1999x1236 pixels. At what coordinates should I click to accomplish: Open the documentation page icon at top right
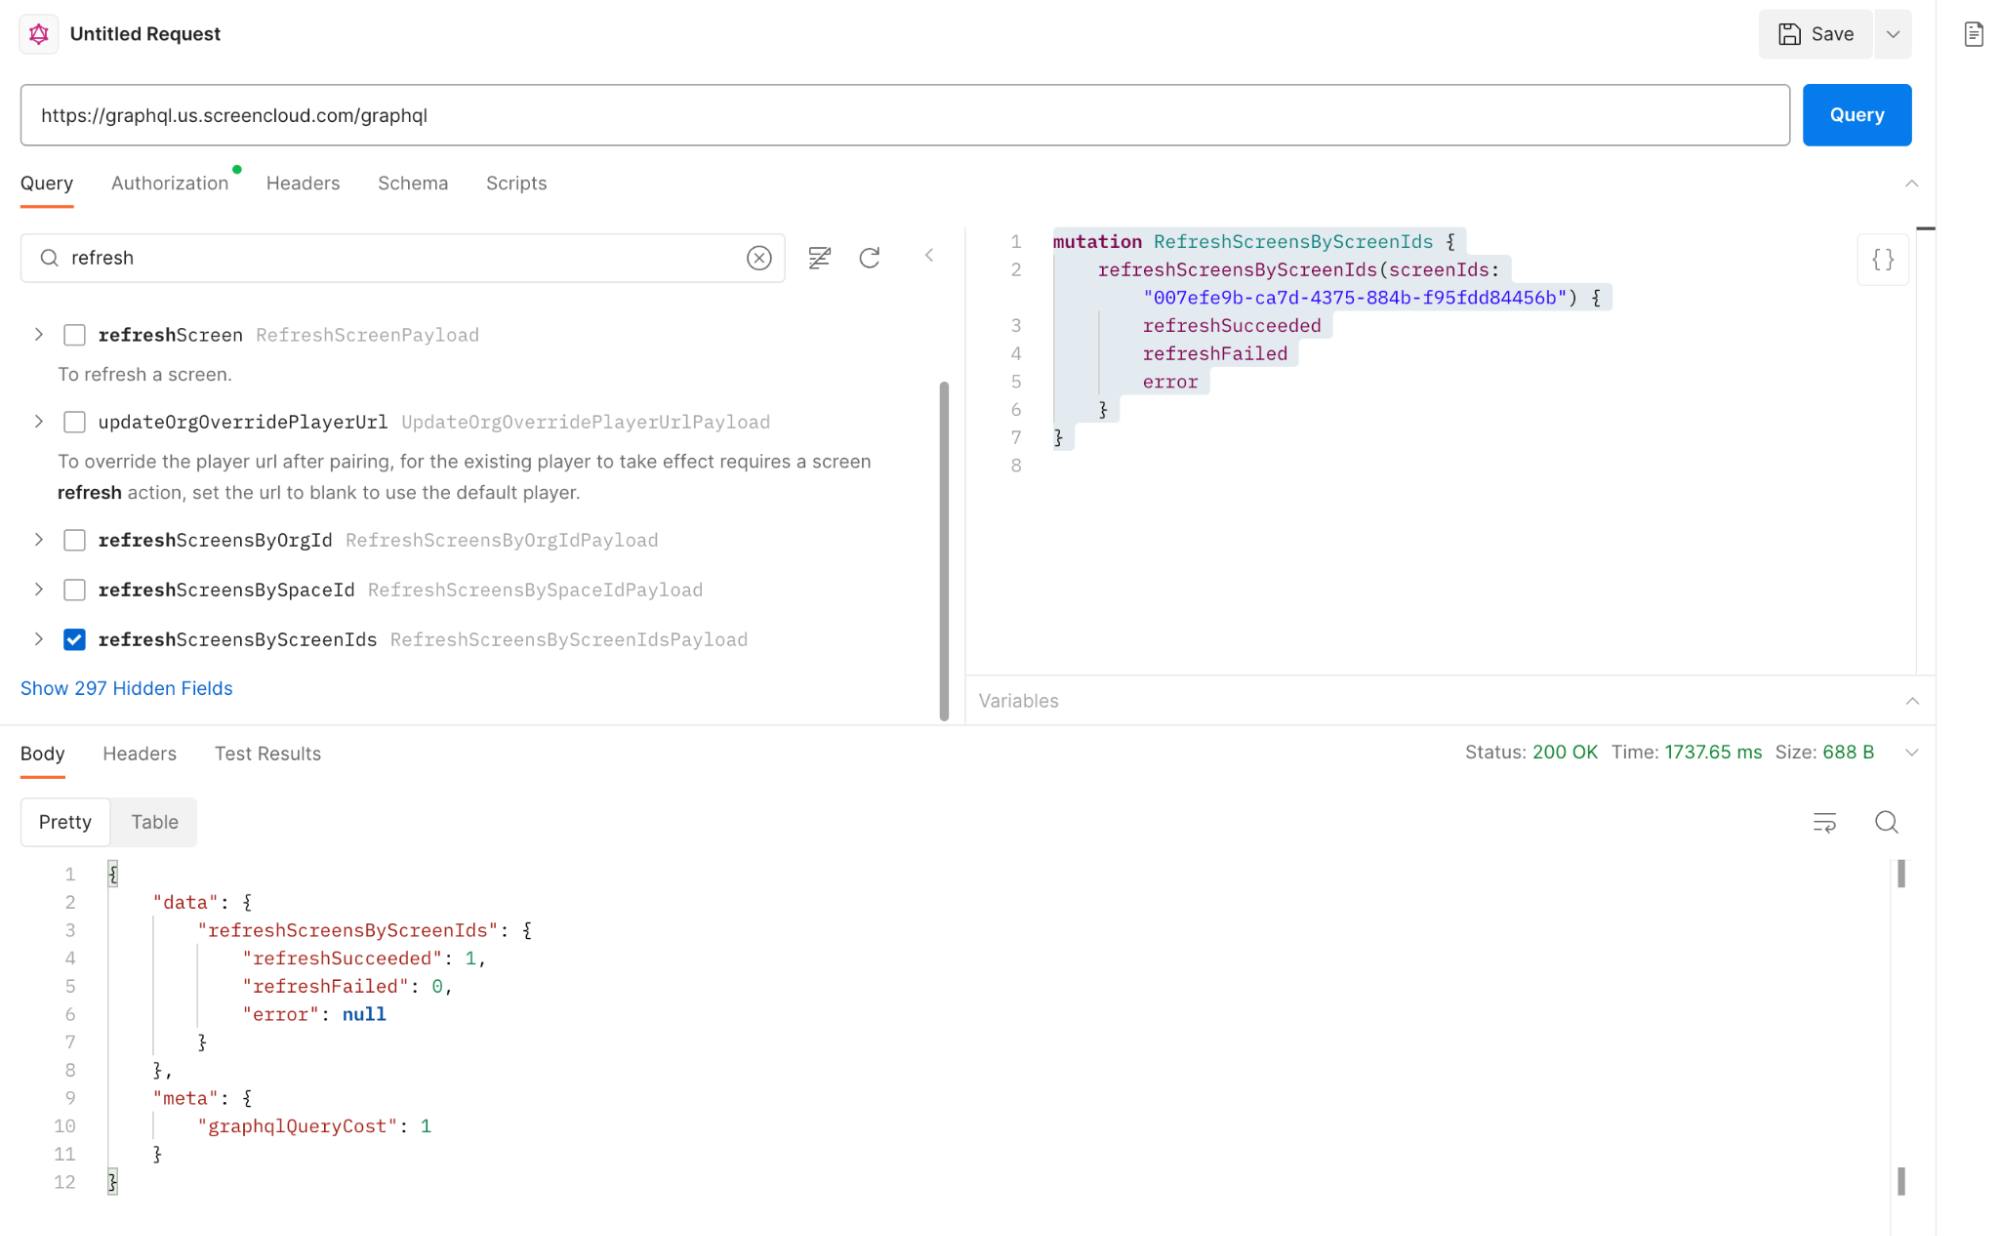pyautogui.click(x=1973, y=34)
